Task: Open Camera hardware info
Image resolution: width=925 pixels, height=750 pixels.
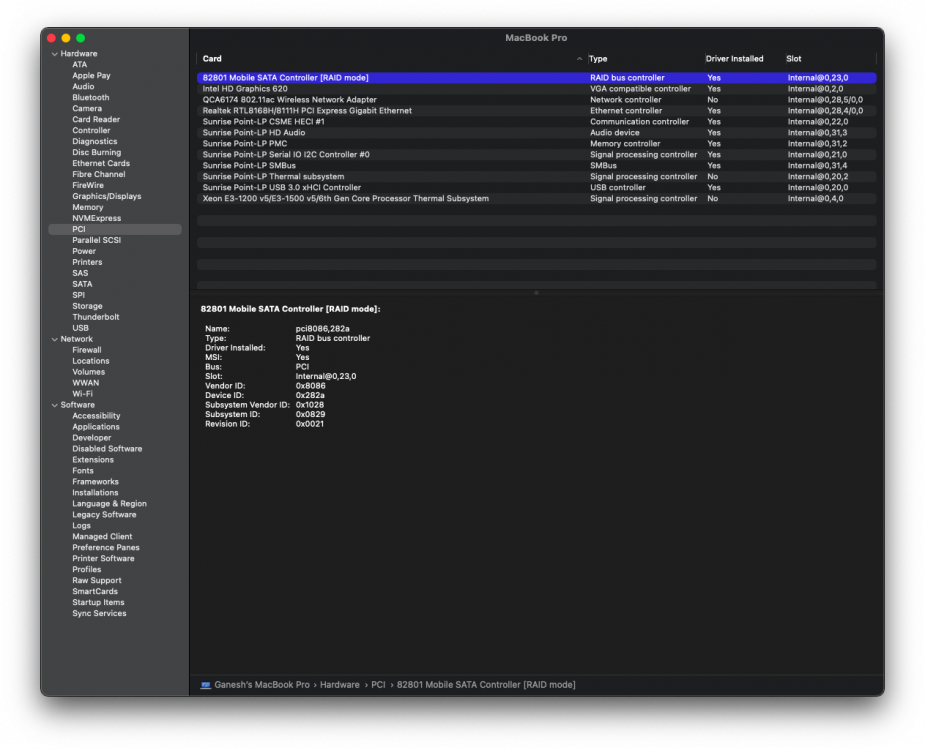Action: coord(87,109)
